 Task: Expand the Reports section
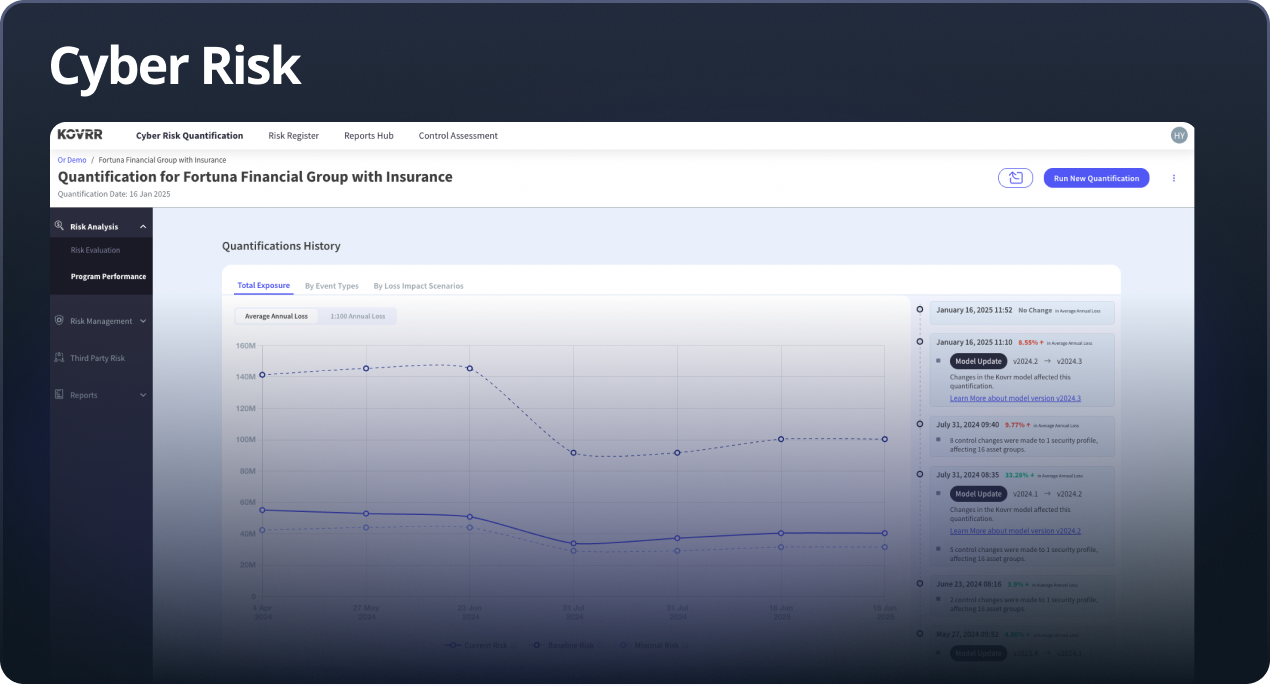point(143,394)
